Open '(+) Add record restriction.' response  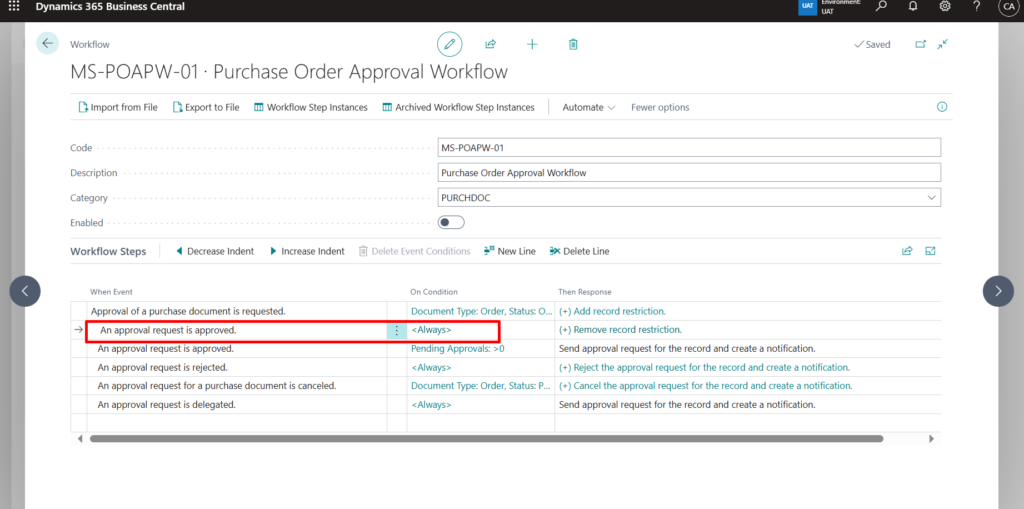coord(613,311)
